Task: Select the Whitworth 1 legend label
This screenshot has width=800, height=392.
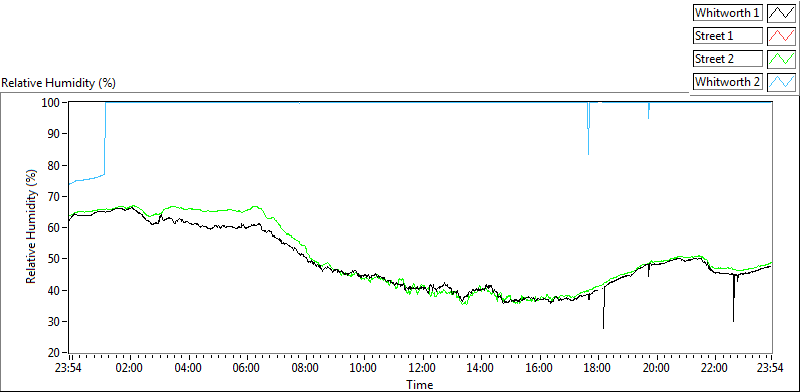Action: click(x=728, y=13)
